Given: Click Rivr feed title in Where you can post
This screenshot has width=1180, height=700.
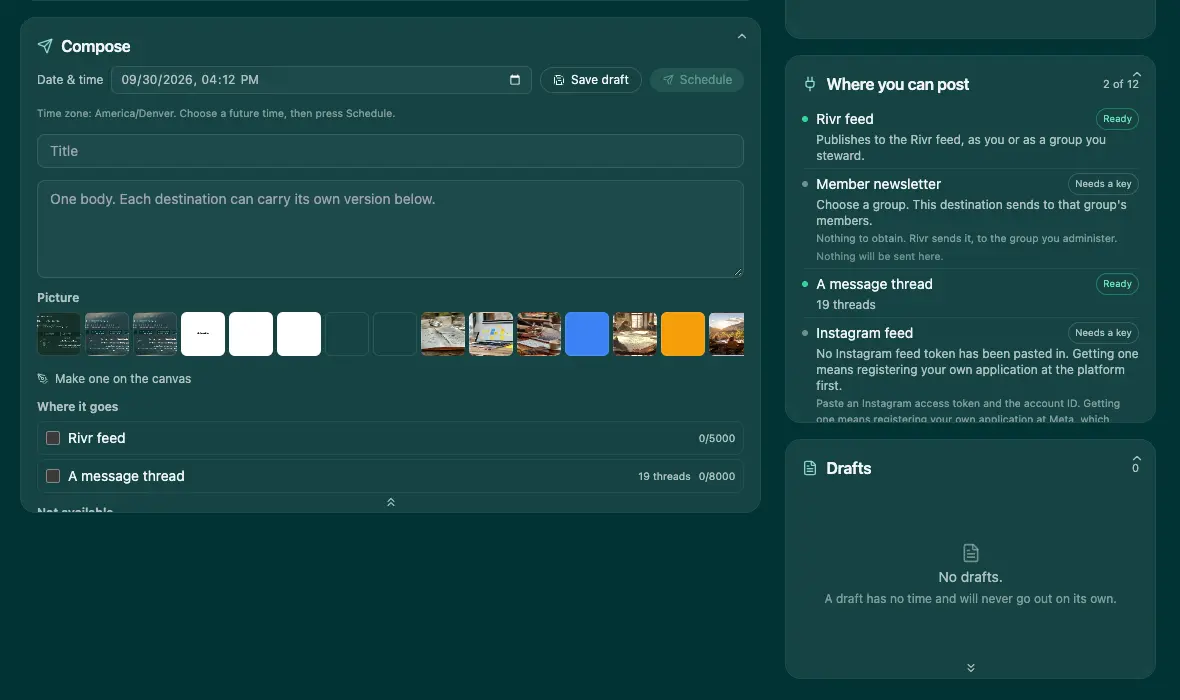Looking at the screenshot, I should 845,119.
